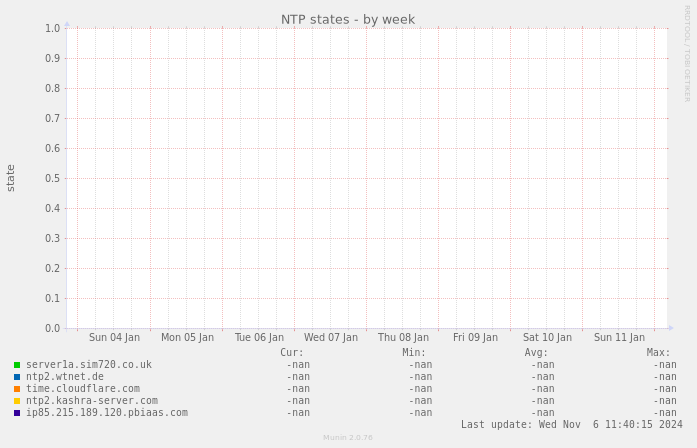Screen dimensions: 697x448
Task: Click the Avg value for time.cloudflare.com
Action: (x=542, y=389)
